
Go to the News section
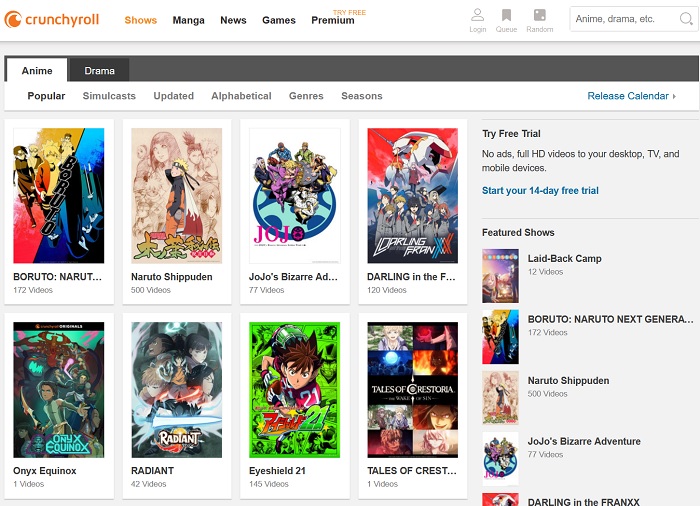tap(233, 20)
